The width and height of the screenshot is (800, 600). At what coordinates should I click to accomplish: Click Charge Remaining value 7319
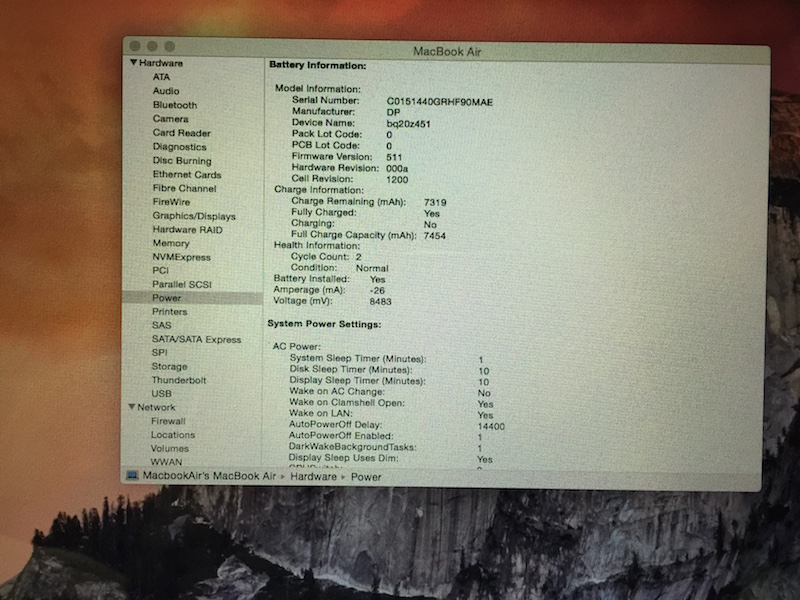[x=435, y=203]
